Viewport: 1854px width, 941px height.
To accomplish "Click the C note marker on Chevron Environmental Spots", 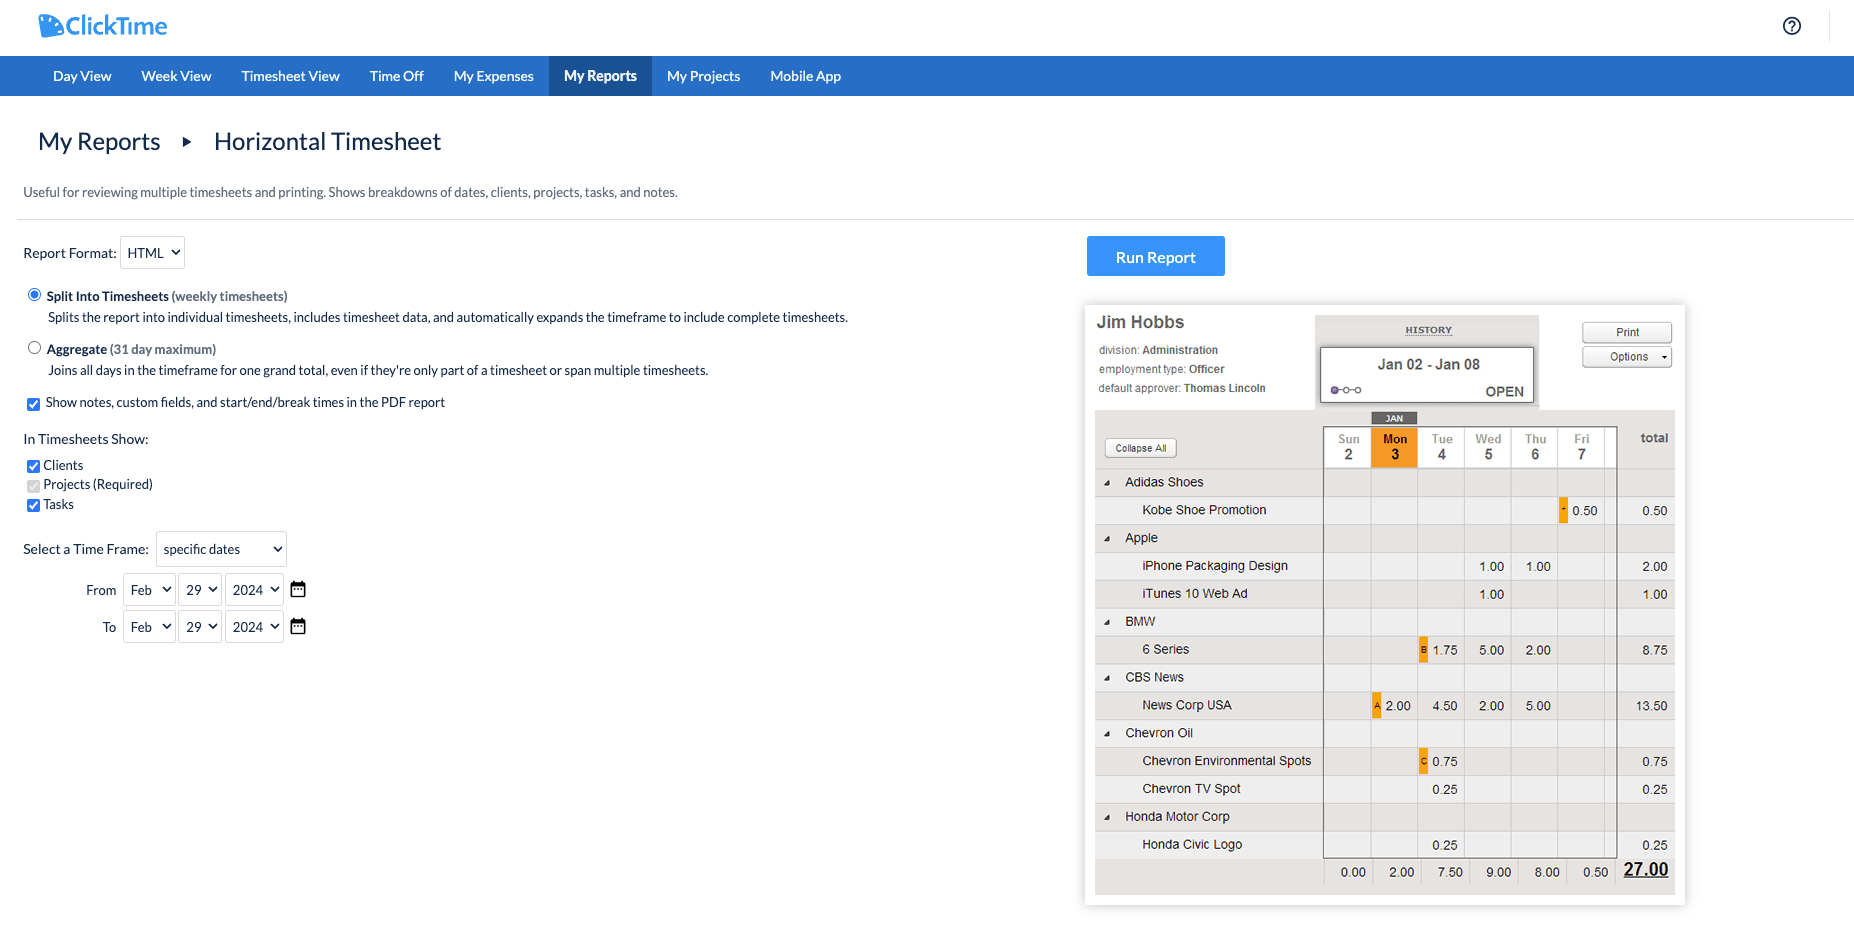I will coord(1423,761).
